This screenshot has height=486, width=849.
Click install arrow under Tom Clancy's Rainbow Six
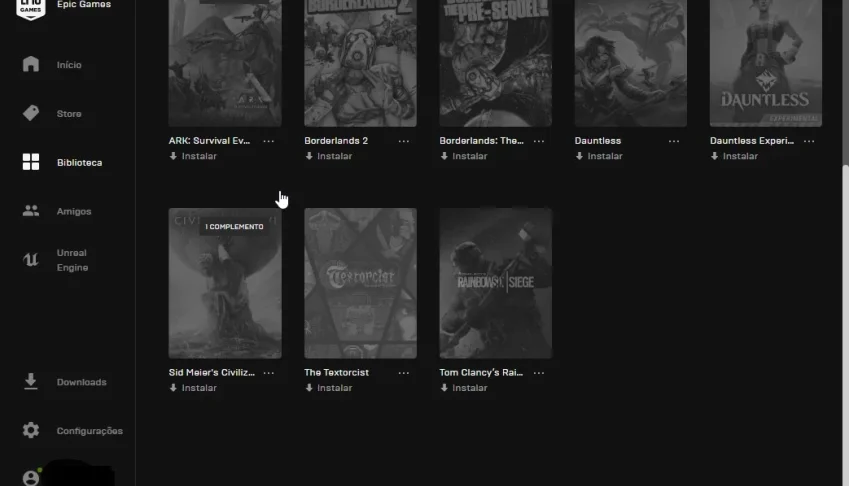click(444, 388)
